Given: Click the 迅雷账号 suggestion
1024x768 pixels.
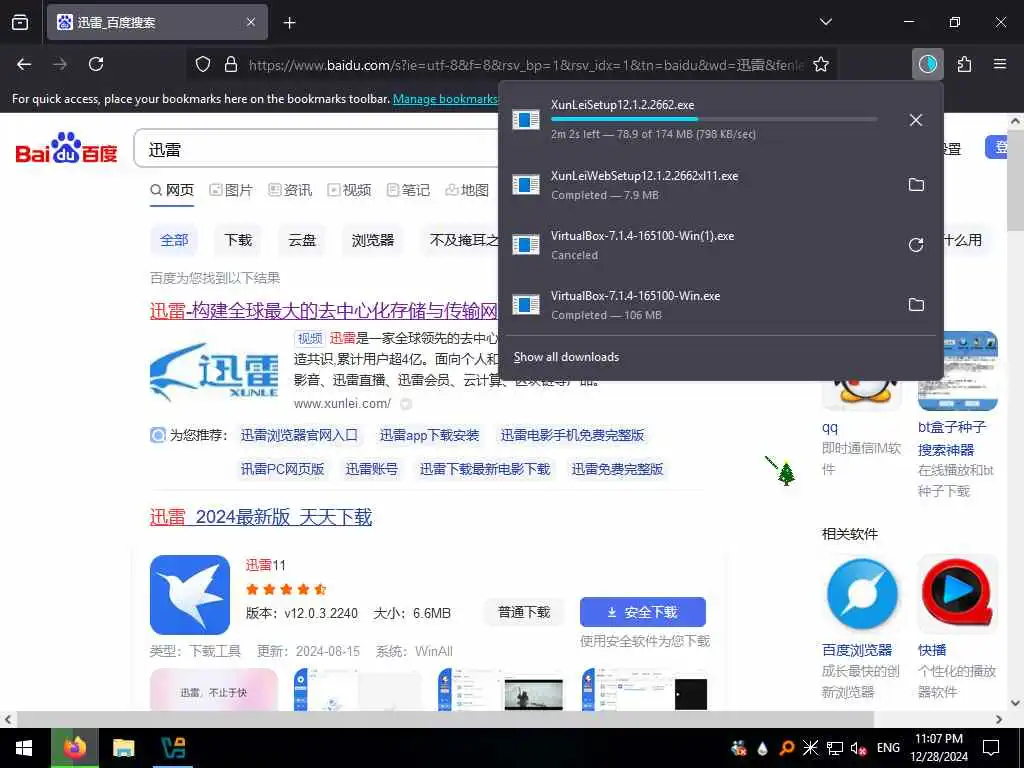Looking at the screenshot, I should [x=372, y=469].
